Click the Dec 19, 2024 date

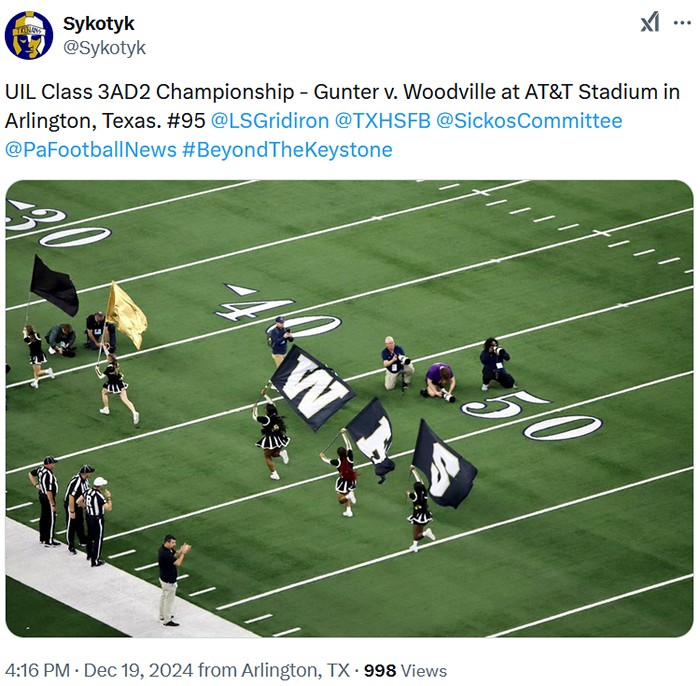pyautogui.click(x=138, y=670)
